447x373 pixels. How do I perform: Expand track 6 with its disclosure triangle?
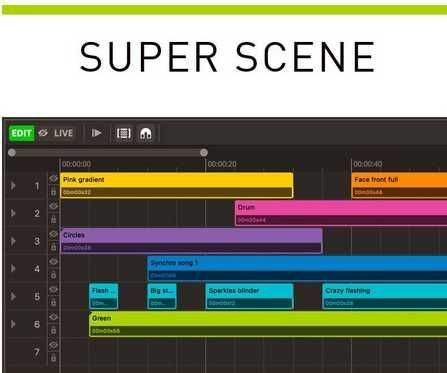coord(13,324)
